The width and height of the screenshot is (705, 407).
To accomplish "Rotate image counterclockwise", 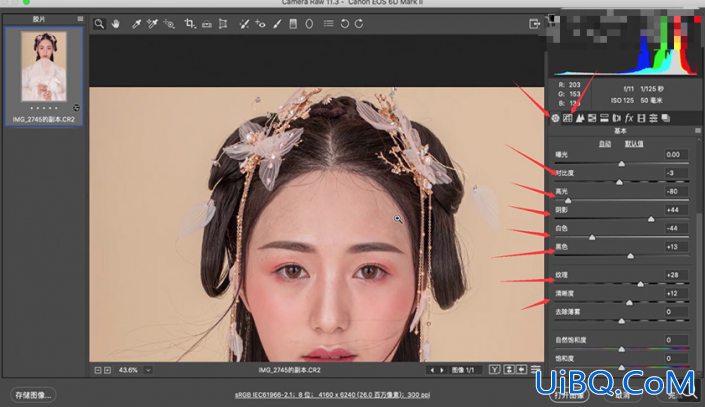I will coord(344,24).
